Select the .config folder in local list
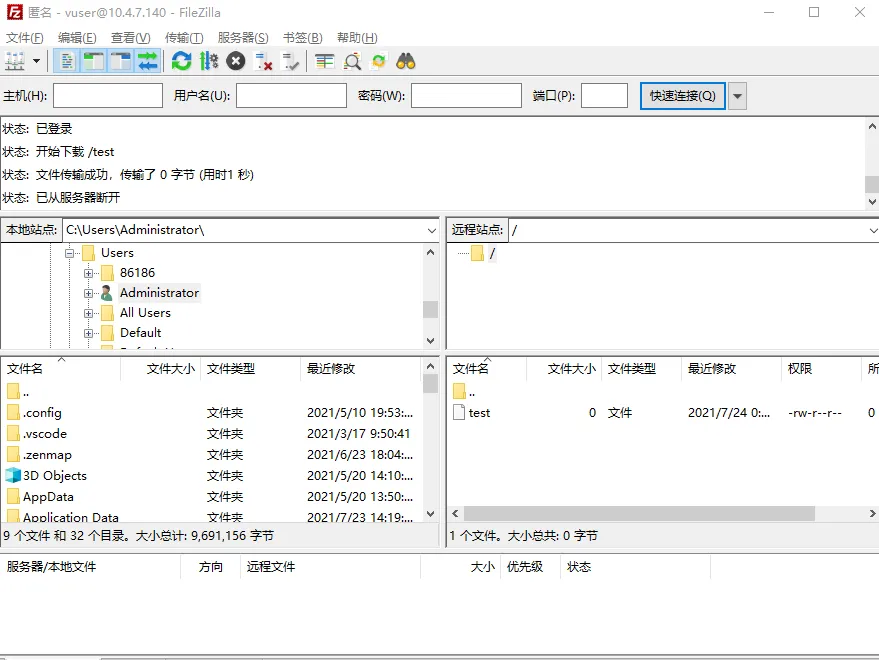The image size is (879, 660). [x=43, y=413]
